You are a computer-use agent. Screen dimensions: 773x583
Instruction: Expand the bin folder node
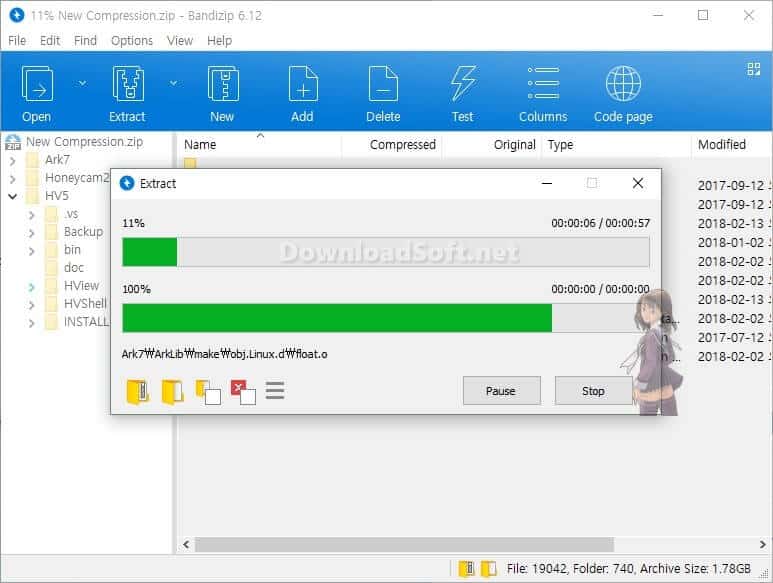pyautogui.click(x=32, y=251)
